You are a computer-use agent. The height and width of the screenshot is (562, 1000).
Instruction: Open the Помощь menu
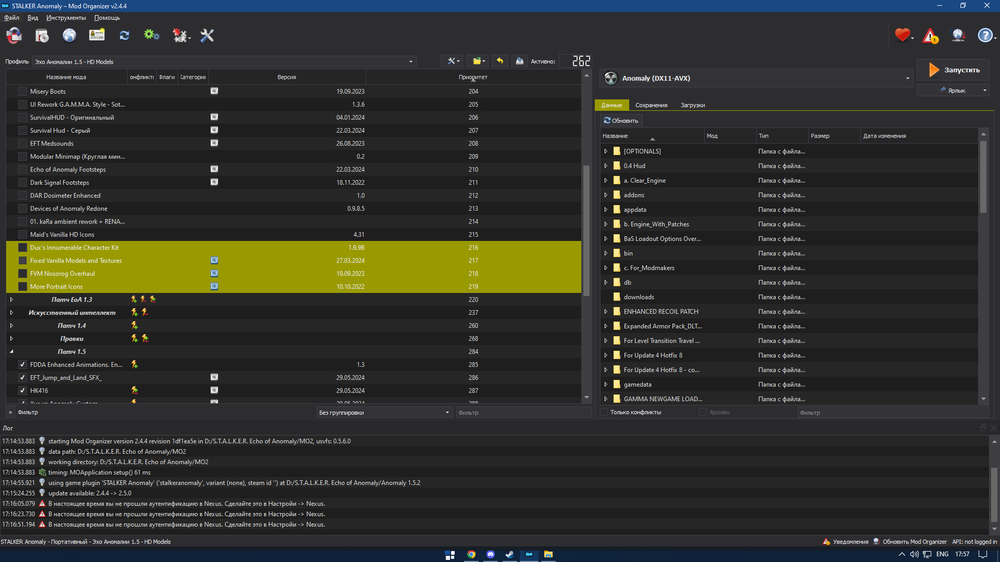click(107, 18)
